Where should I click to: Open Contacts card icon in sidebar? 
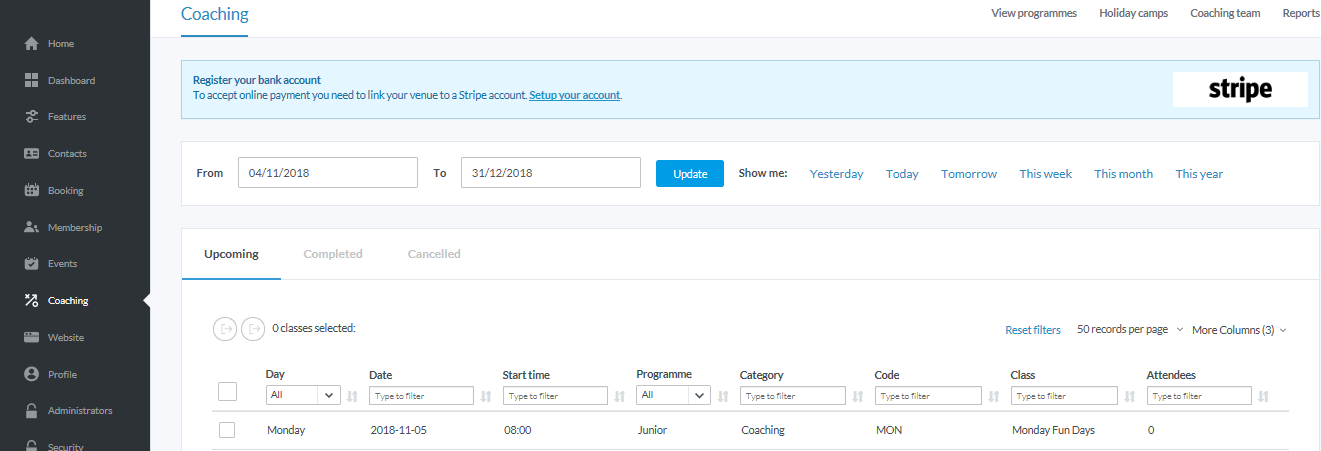[31, 154]
